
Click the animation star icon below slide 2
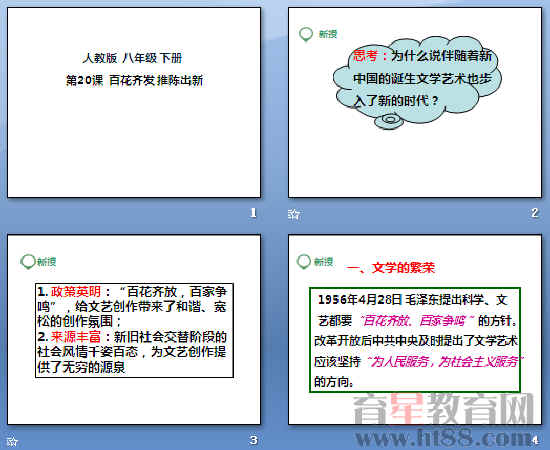tap(294, 214)
